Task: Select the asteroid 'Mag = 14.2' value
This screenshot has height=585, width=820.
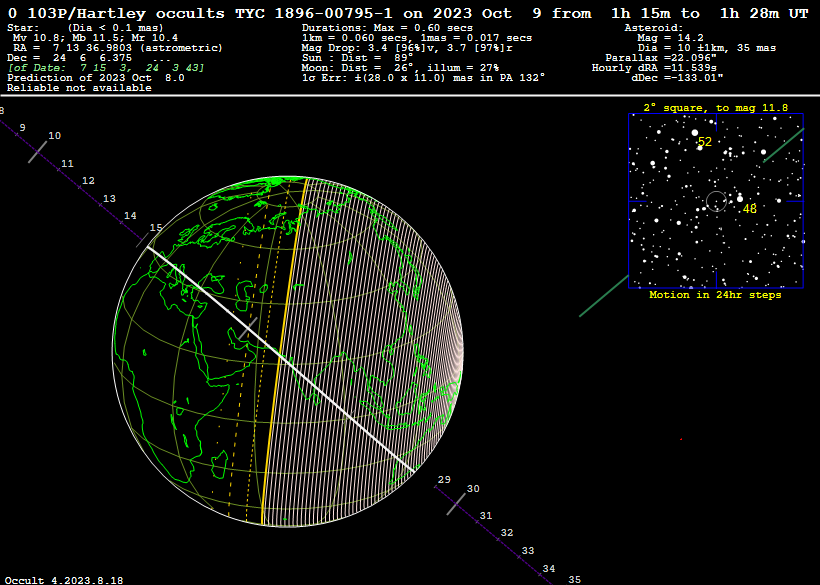Action: (670, 38)
